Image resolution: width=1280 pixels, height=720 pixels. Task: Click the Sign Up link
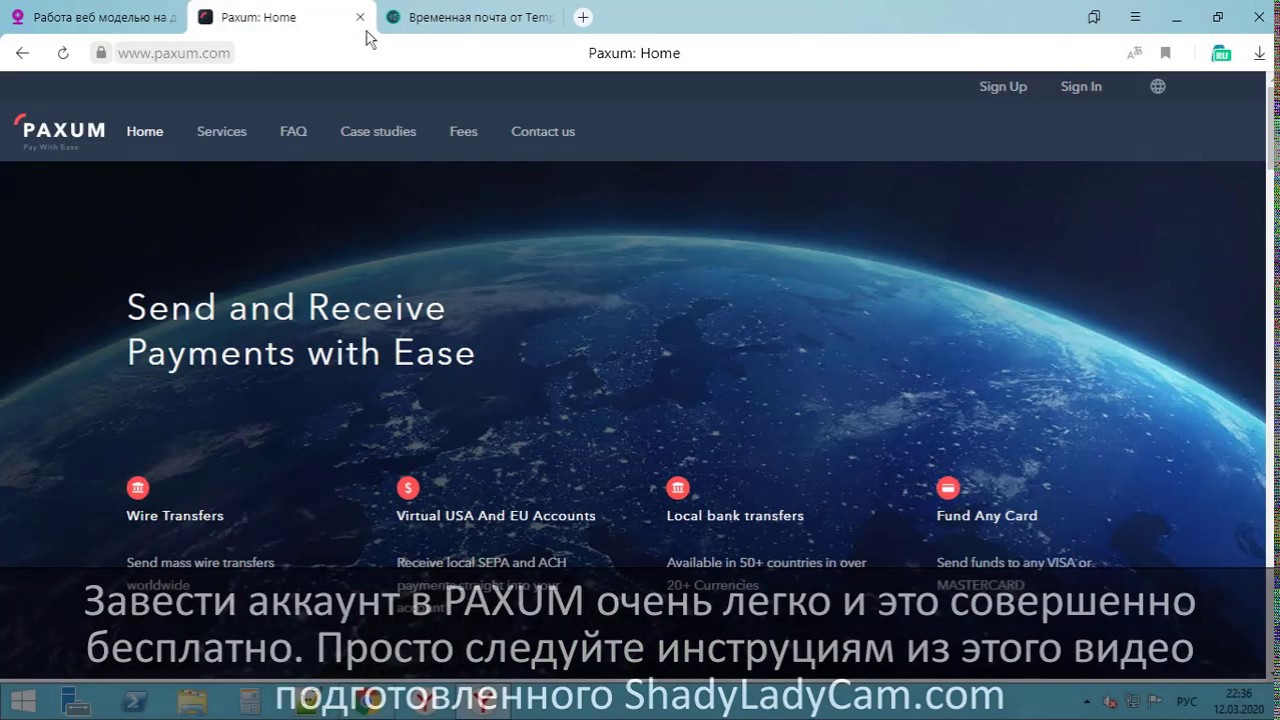click(x=1003, y=86)
